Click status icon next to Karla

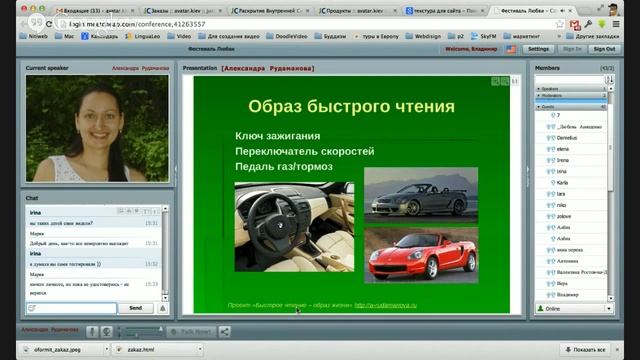pos(553,183)
